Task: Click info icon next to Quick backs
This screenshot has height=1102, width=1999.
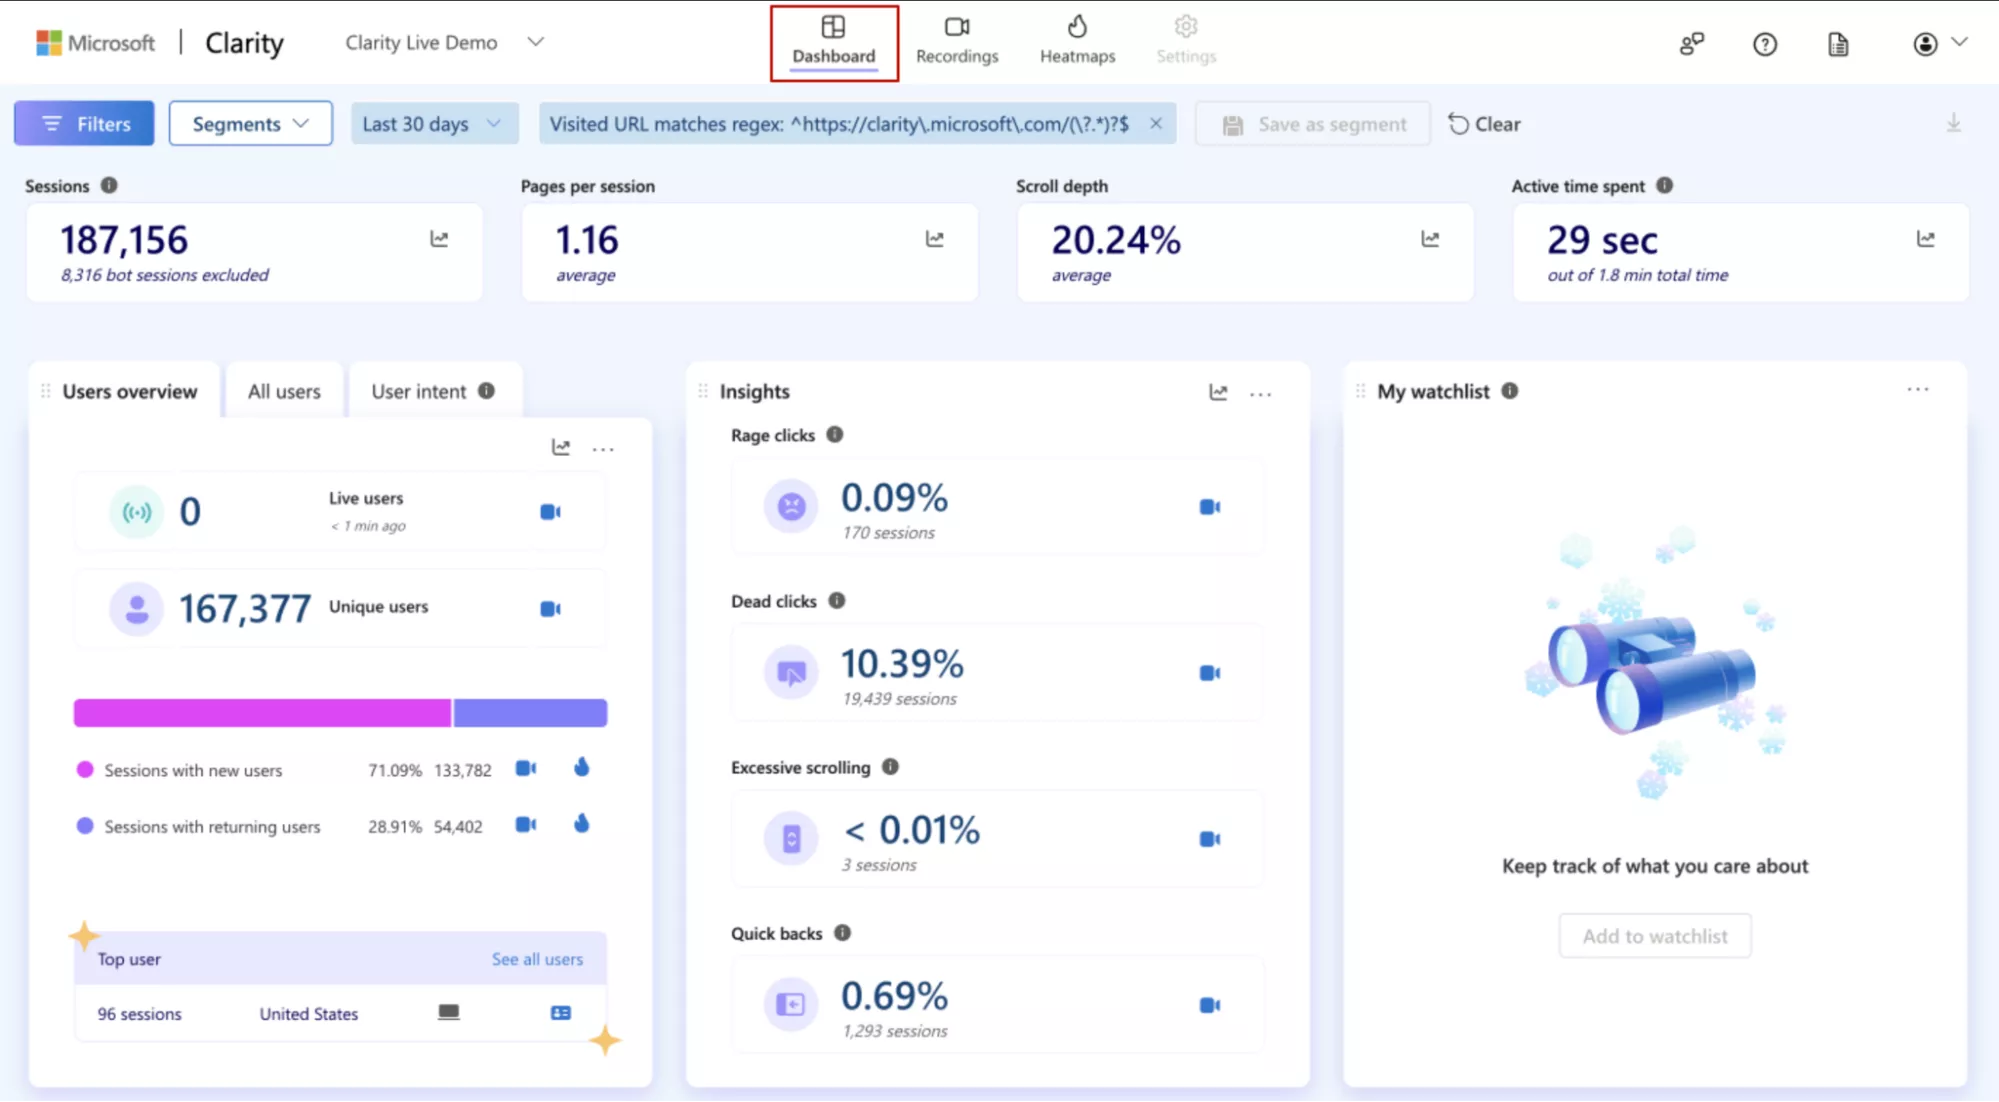Action: point(842,933)
